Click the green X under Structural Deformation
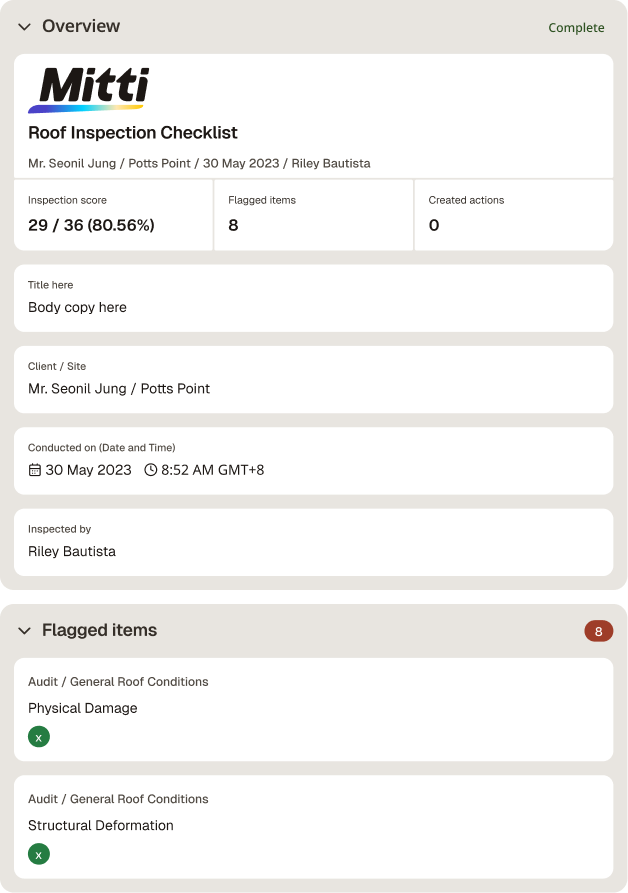 39,854
